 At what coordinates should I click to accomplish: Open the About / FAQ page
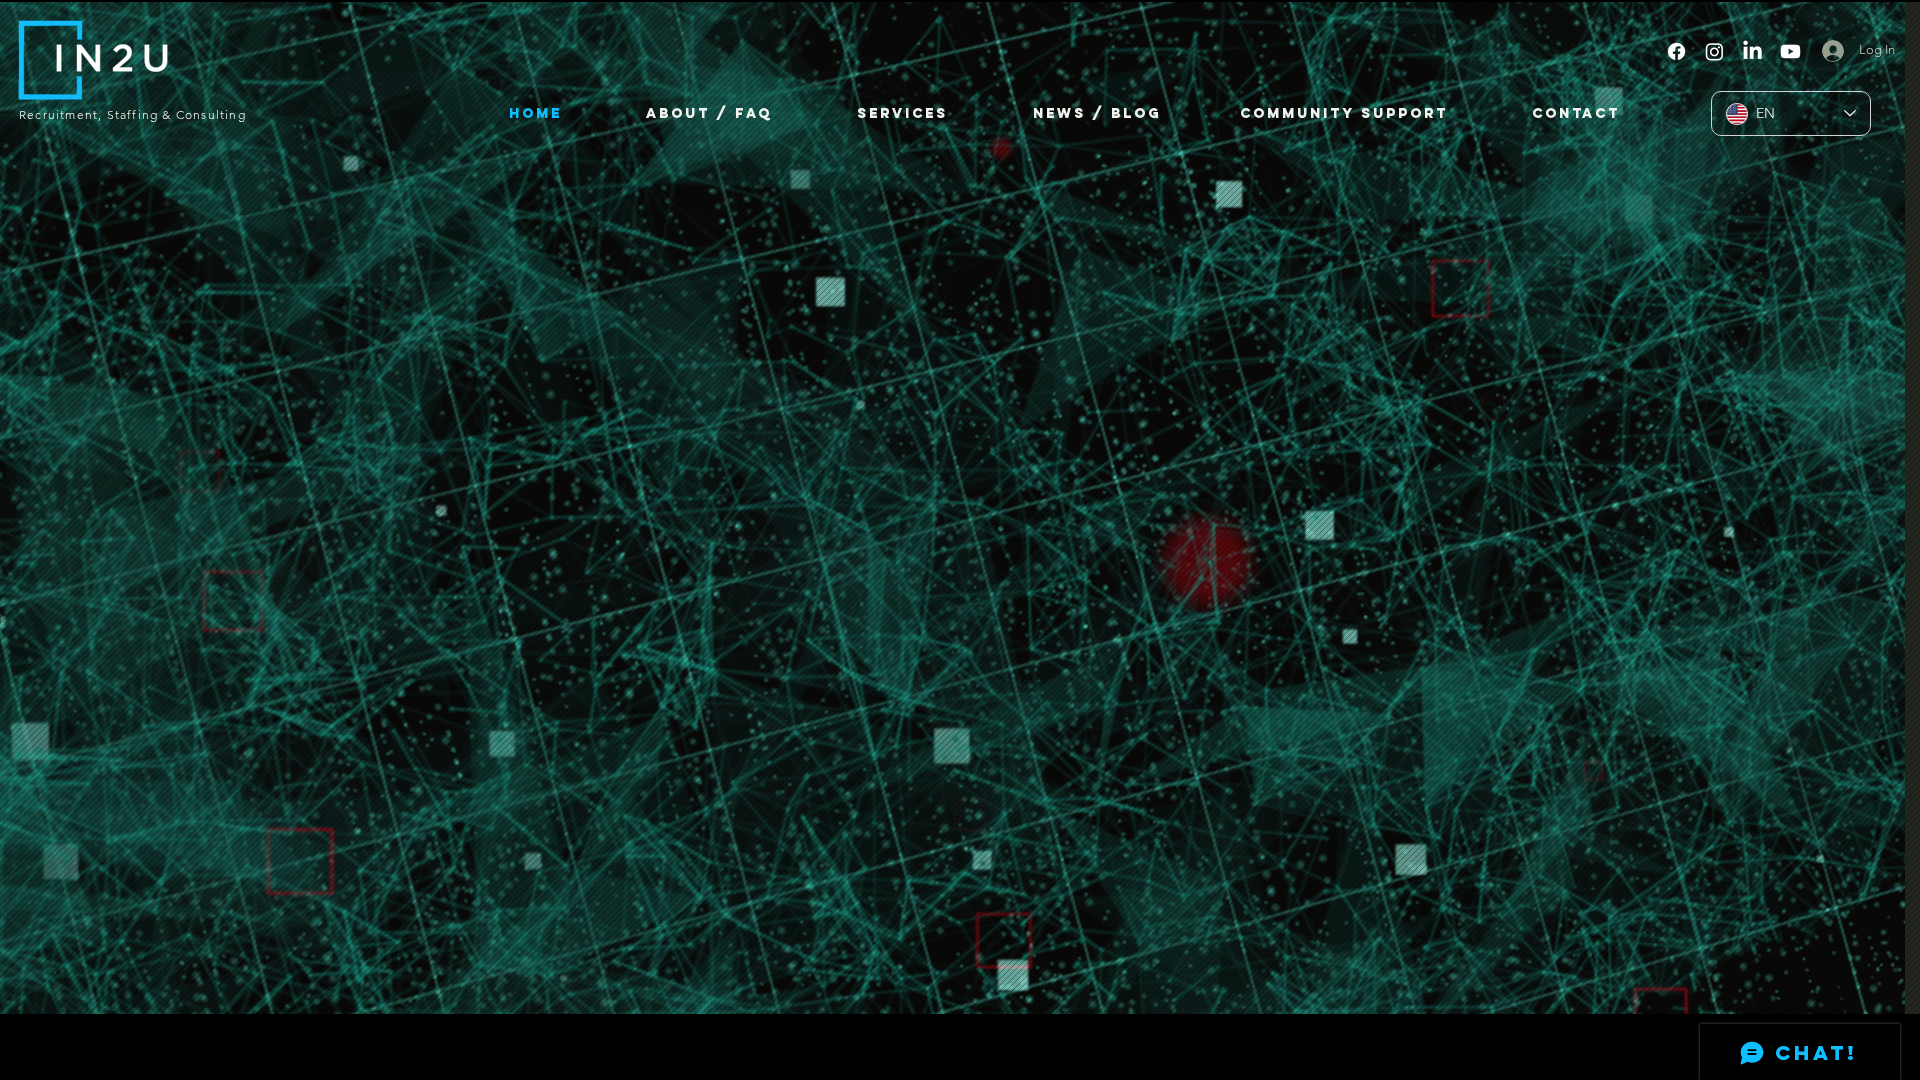(x=709, y=114)
